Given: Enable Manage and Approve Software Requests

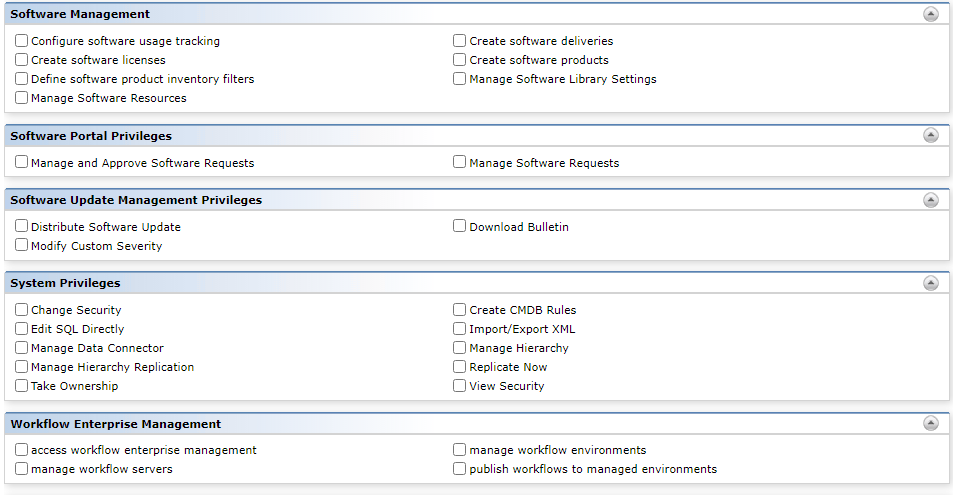Looking at the screenshot, I should [21, 162].
